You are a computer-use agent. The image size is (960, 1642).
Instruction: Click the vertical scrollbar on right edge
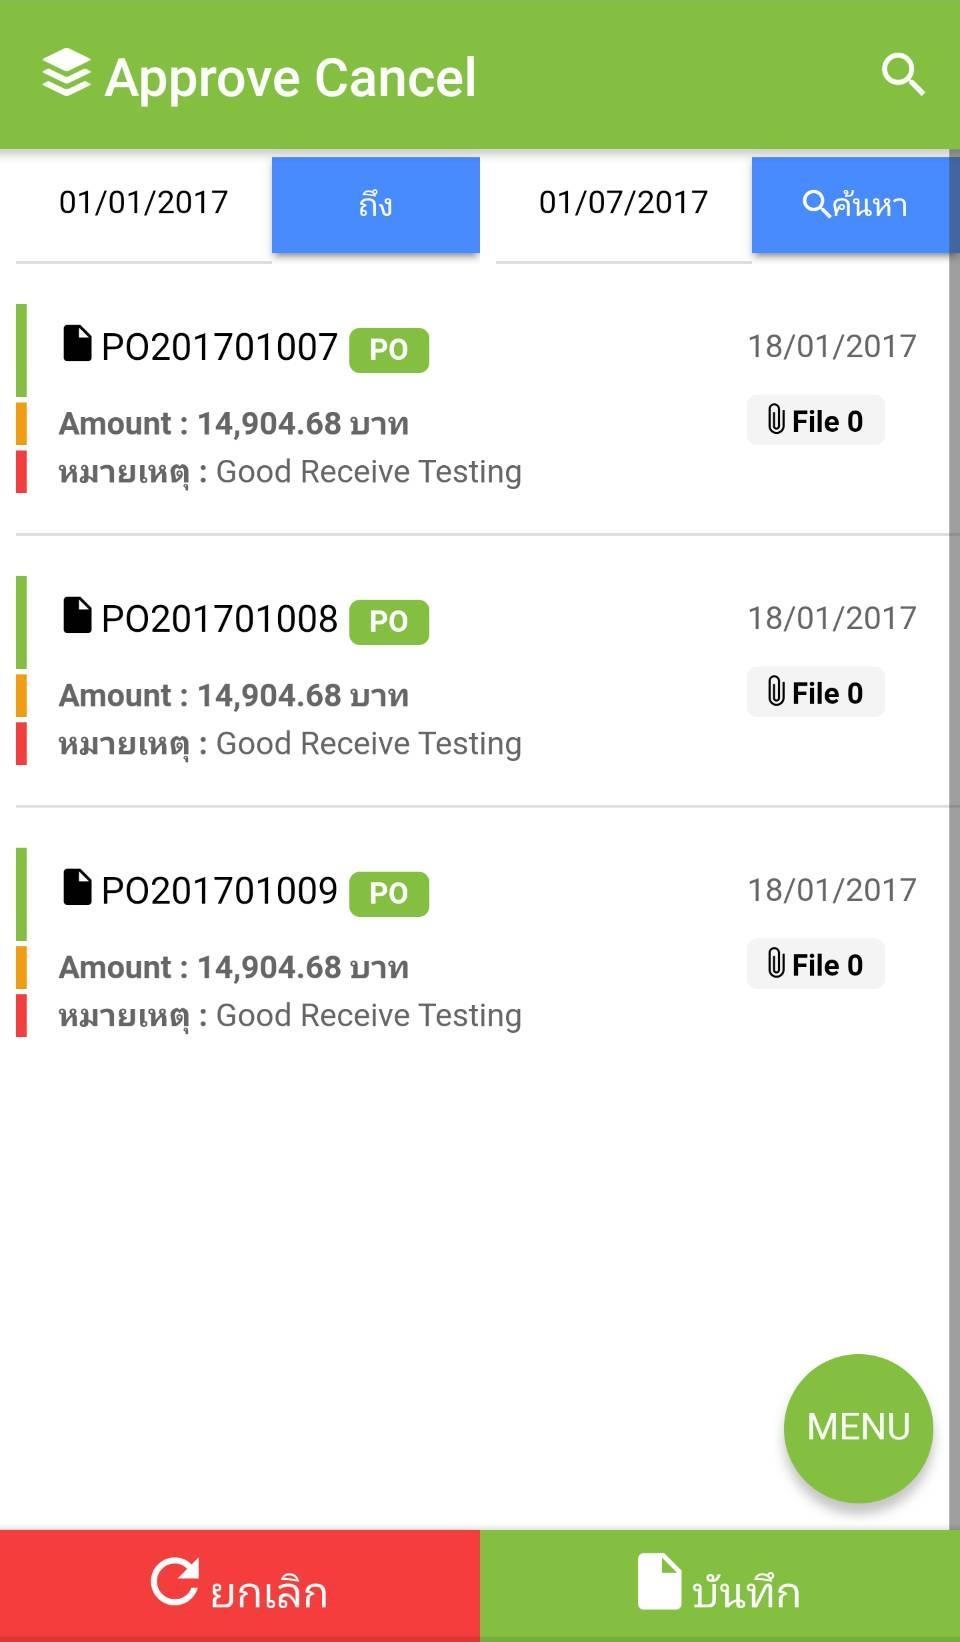(x=954, y=800)
